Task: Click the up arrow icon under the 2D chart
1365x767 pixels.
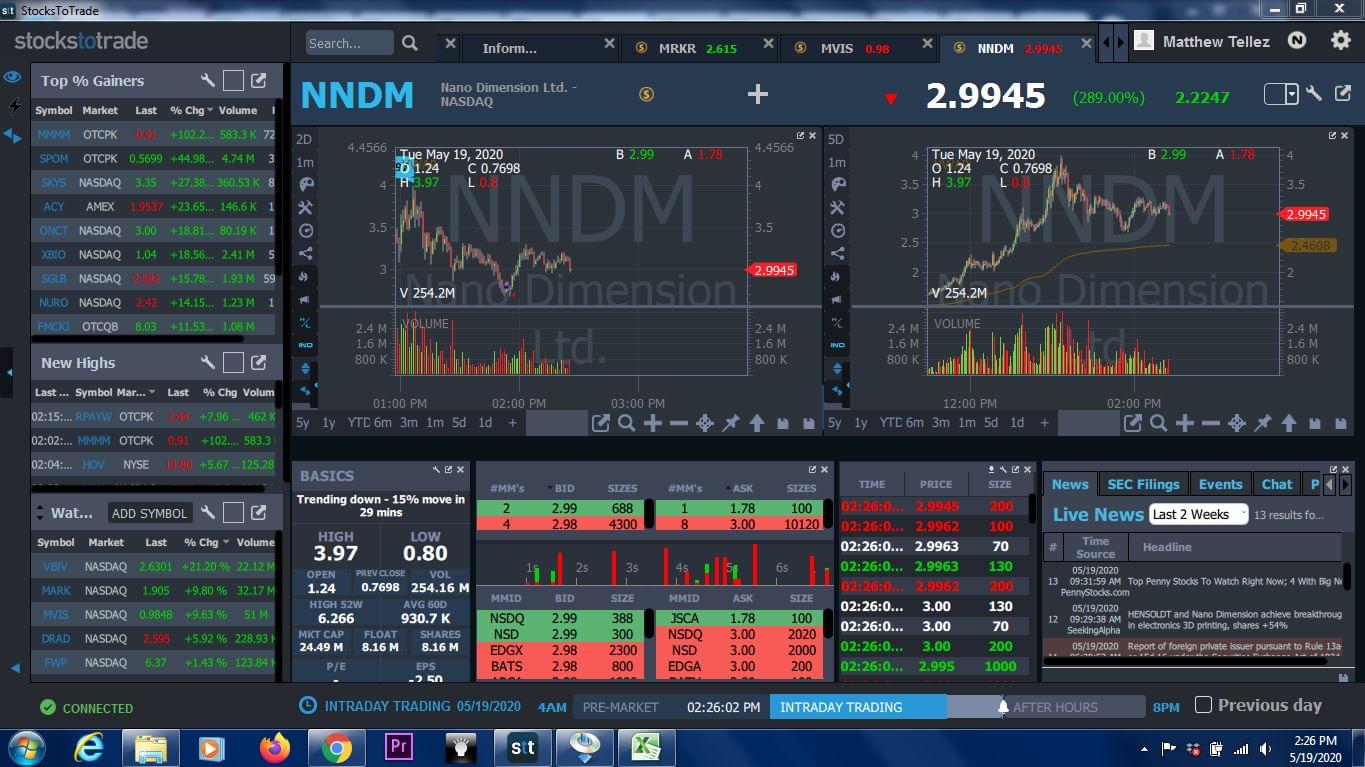Action: tap(757, 423)
